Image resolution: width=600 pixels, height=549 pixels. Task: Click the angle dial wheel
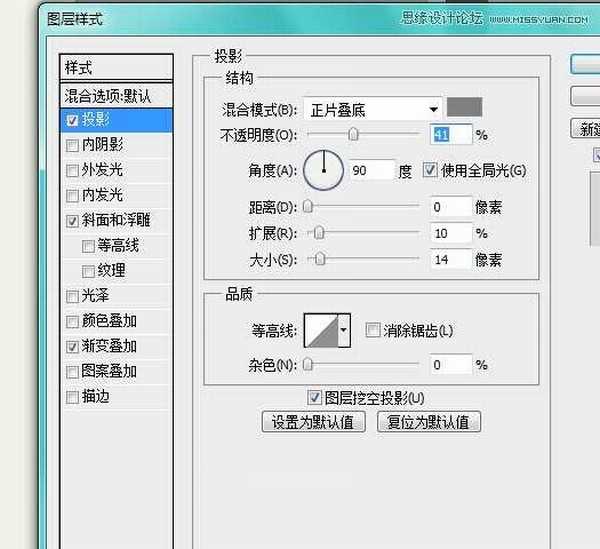coord(323,171)
